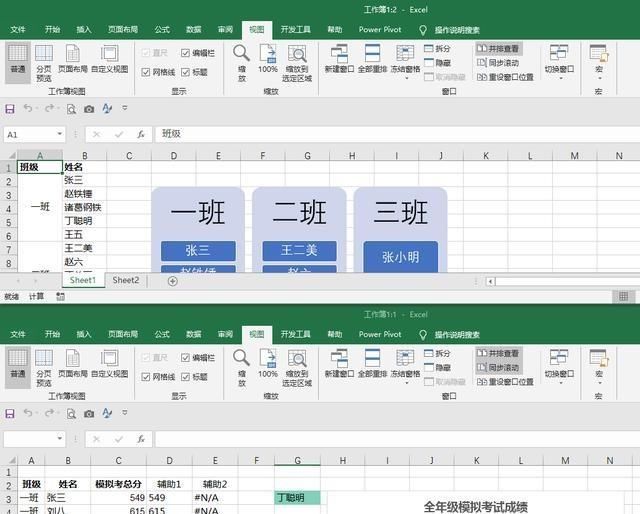Switch to Sheet2 tab
This screenshot has width=640, height=514.
(x=126, y=280)
